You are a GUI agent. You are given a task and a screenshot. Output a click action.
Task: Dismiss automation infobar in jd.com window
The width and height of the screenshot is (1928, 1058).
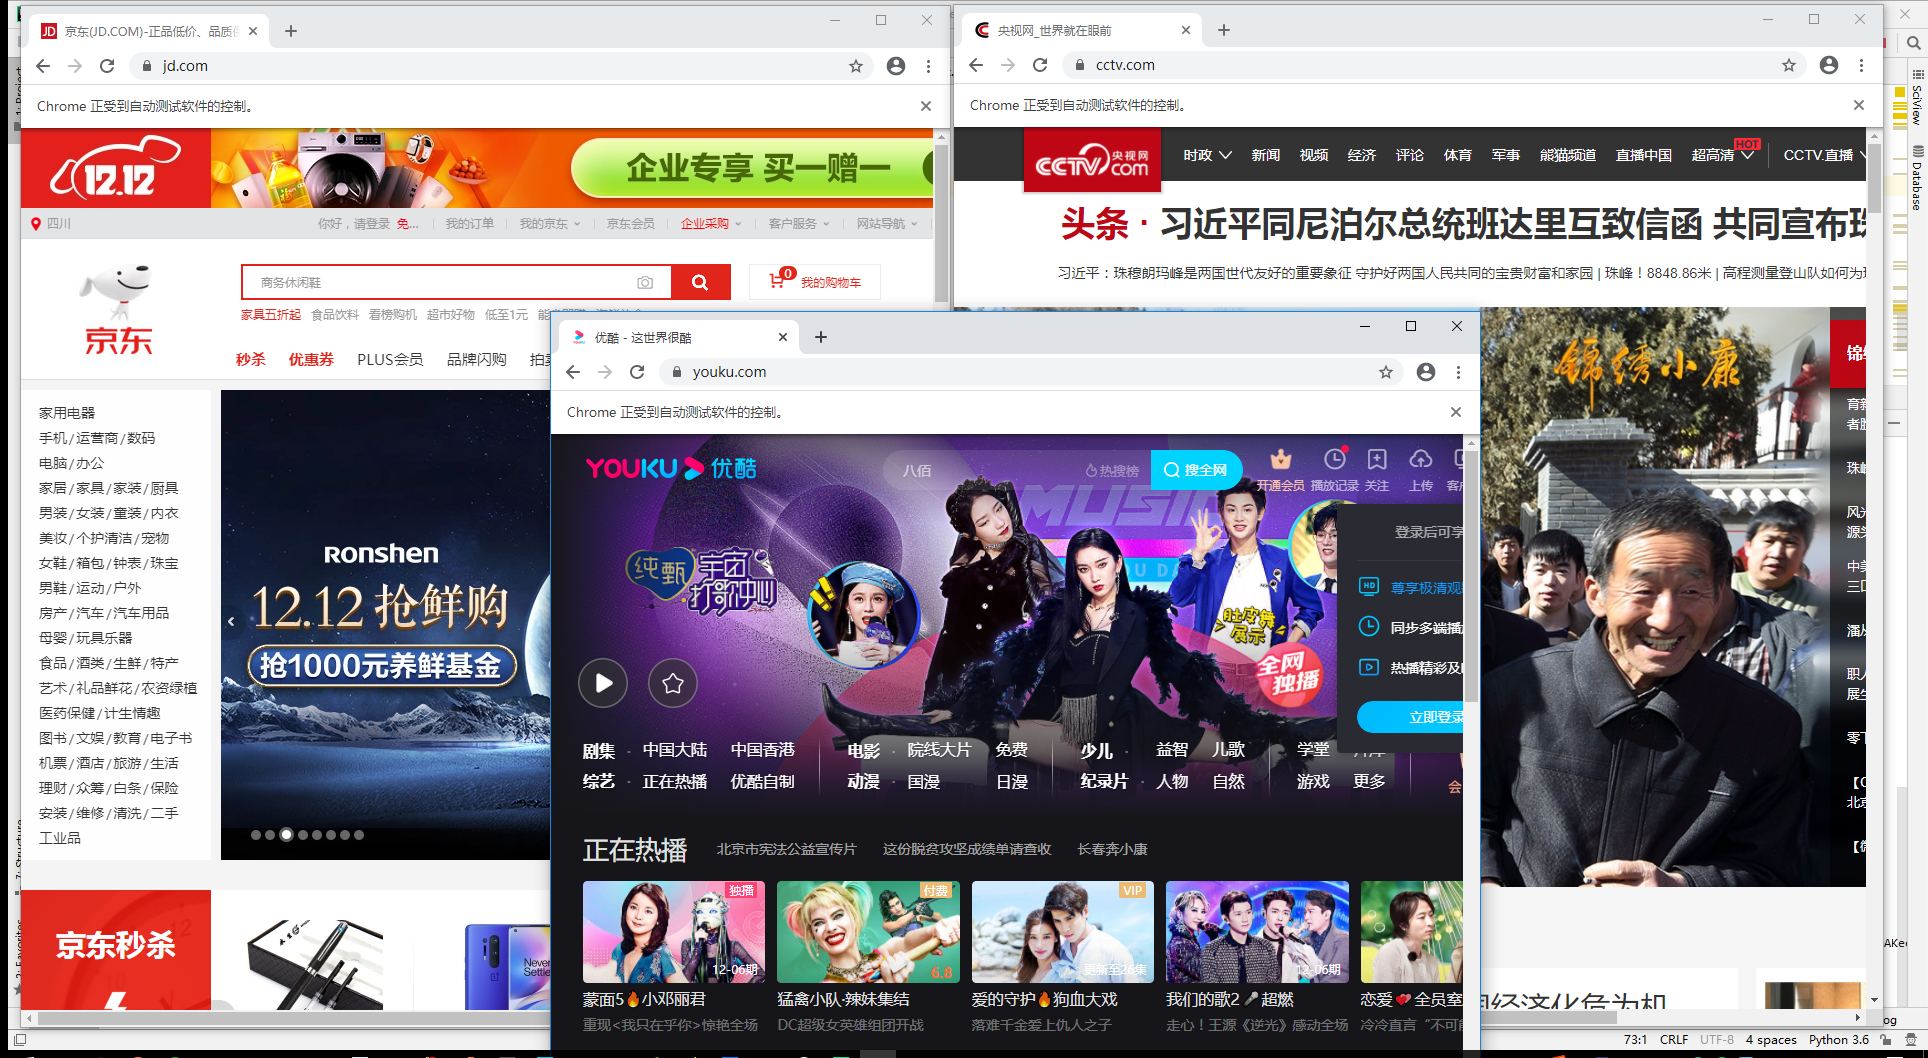[x=926, y=106]
